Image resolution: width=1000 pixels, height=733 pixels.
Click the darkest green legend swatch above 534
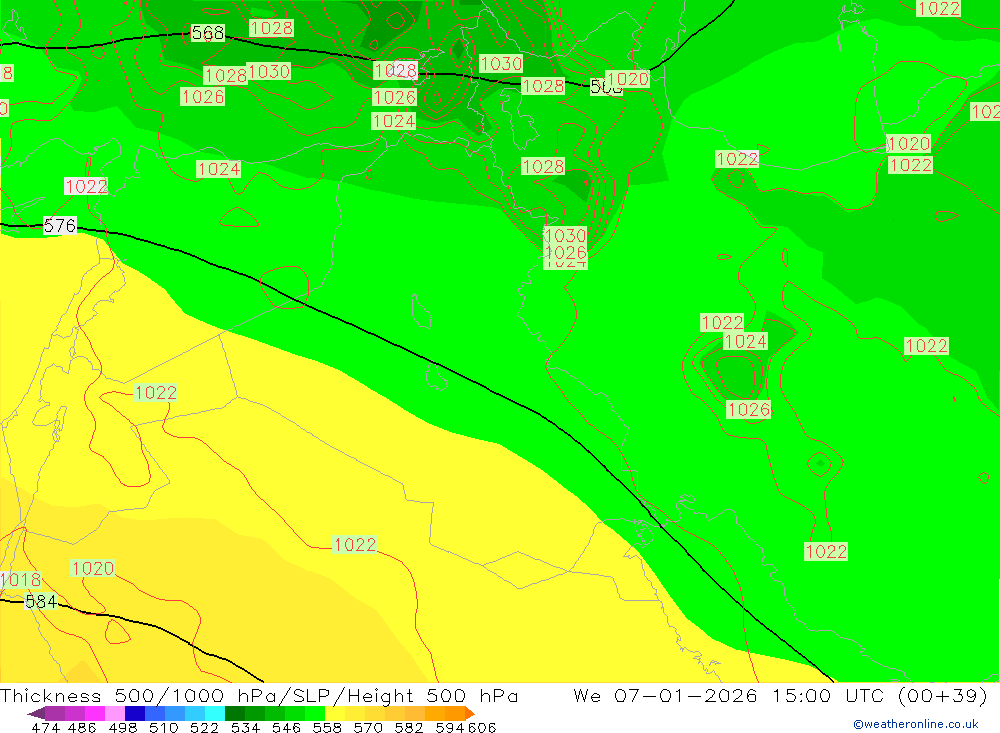(x=235, y=713)
